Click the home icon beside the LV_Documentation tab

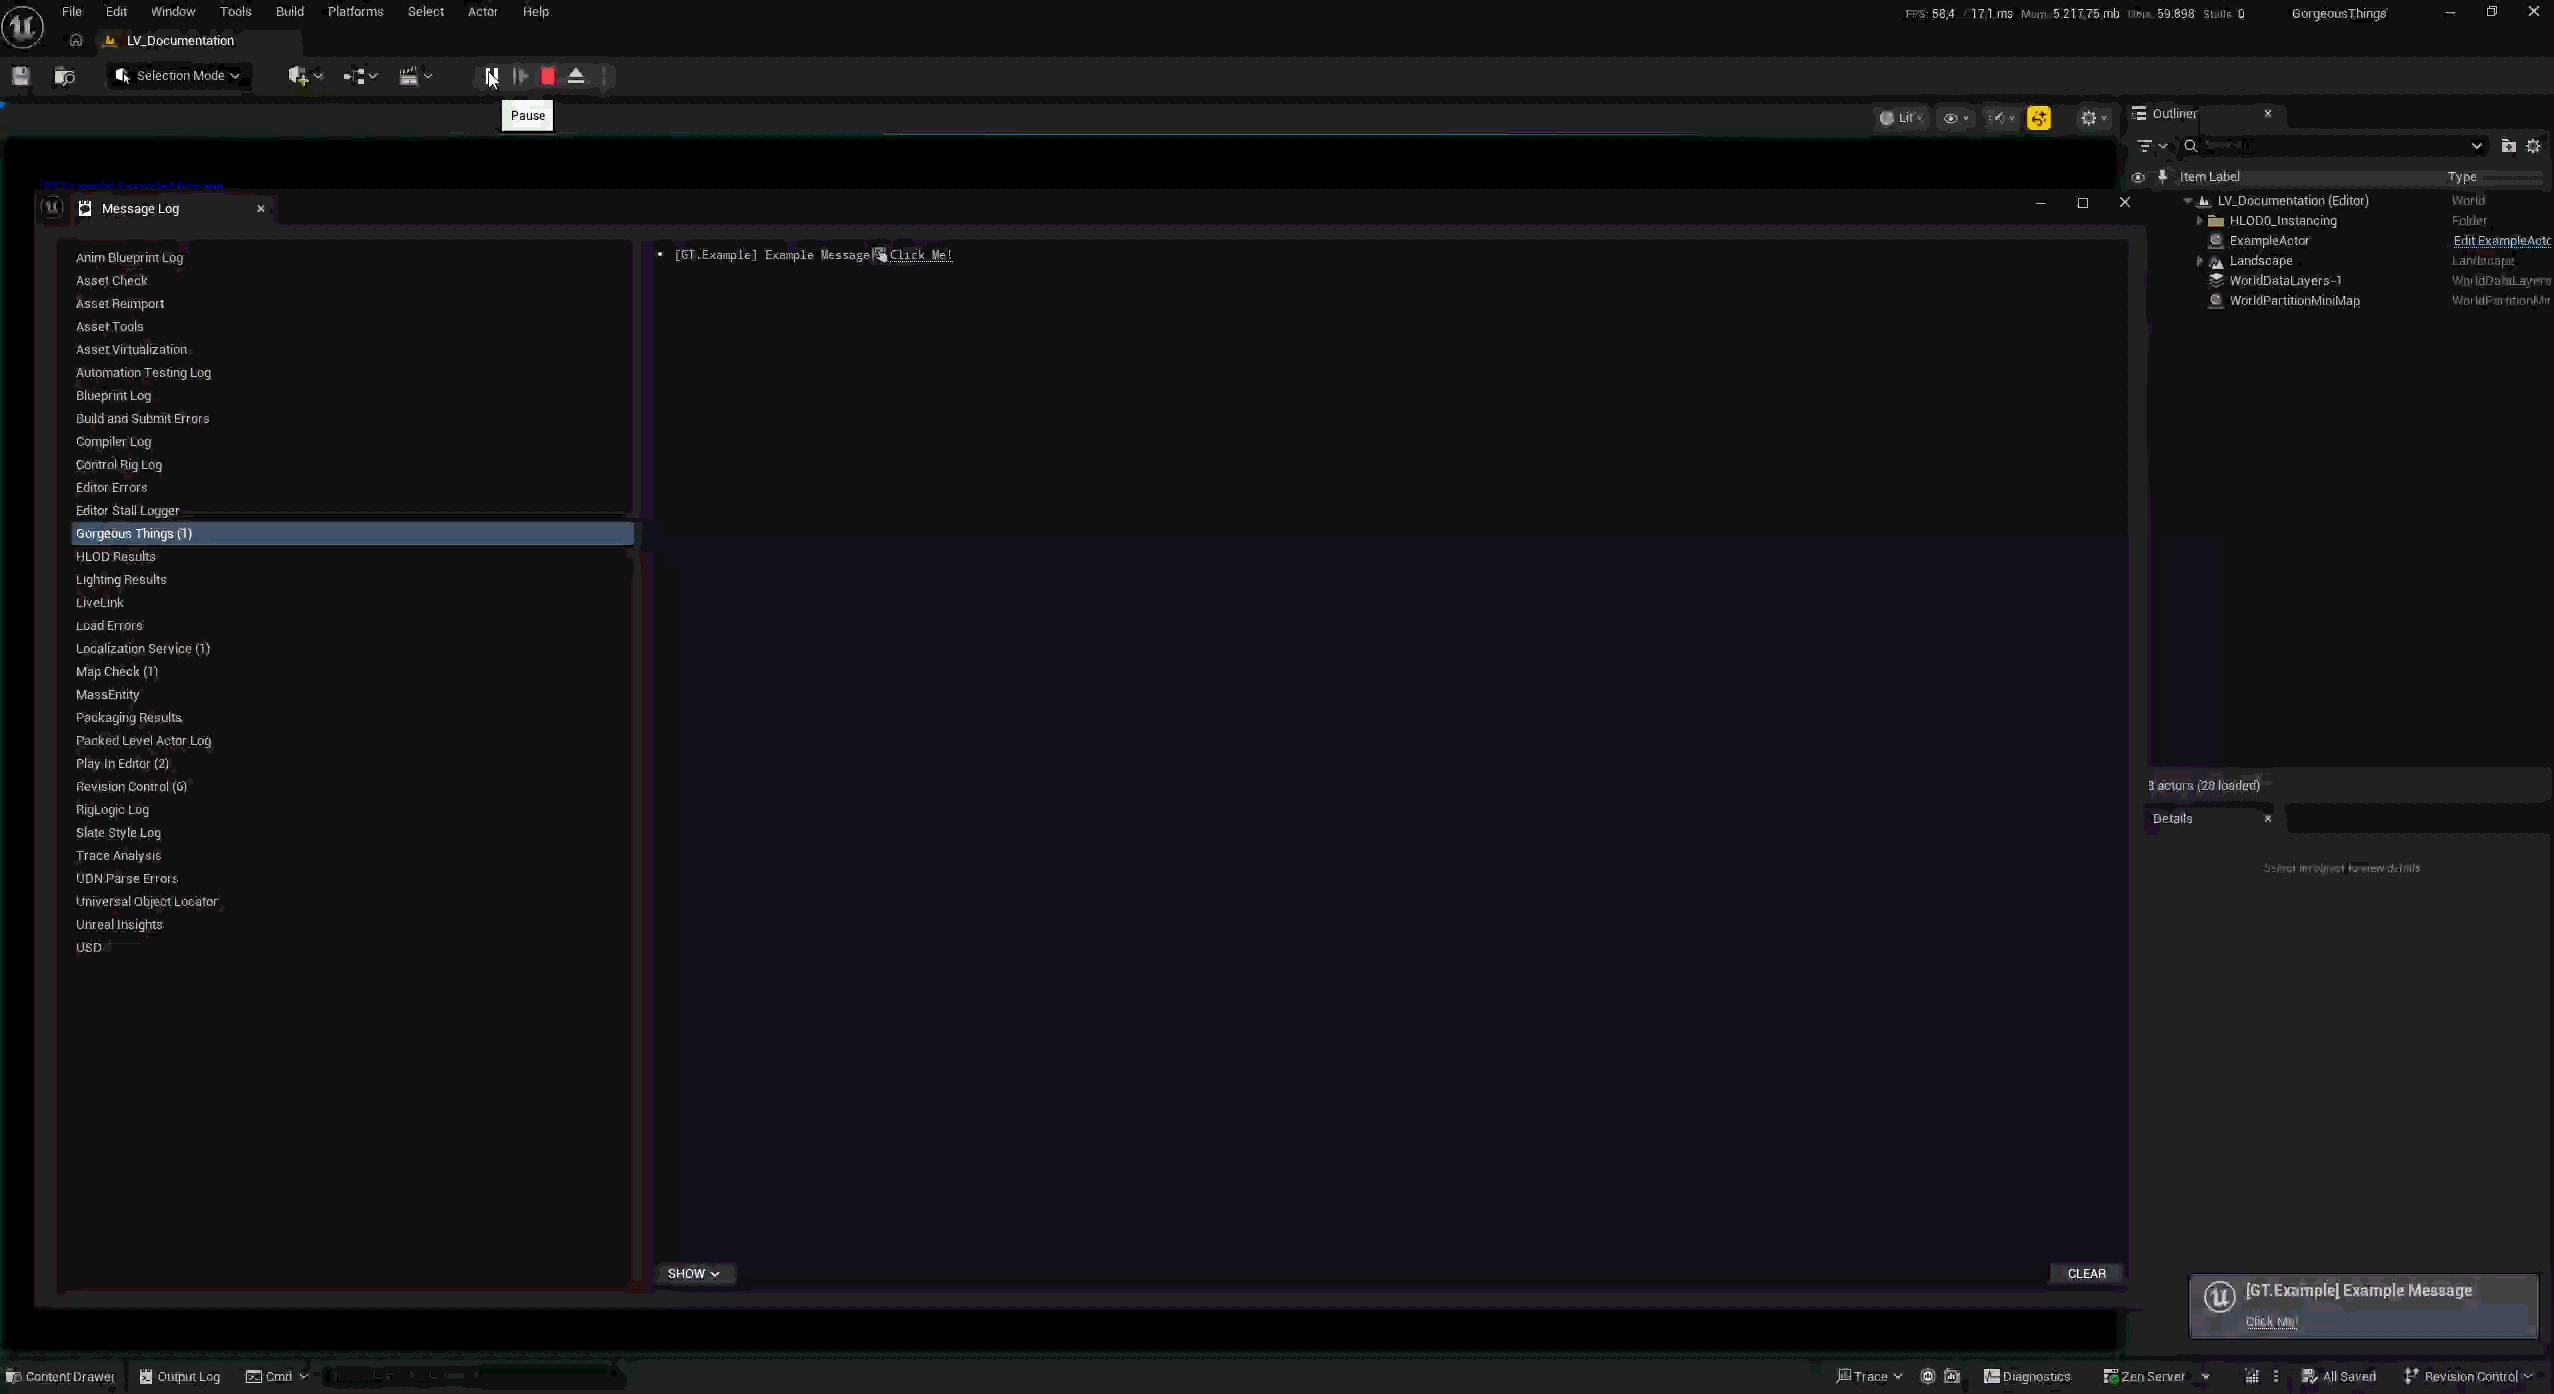pos(76,41)
